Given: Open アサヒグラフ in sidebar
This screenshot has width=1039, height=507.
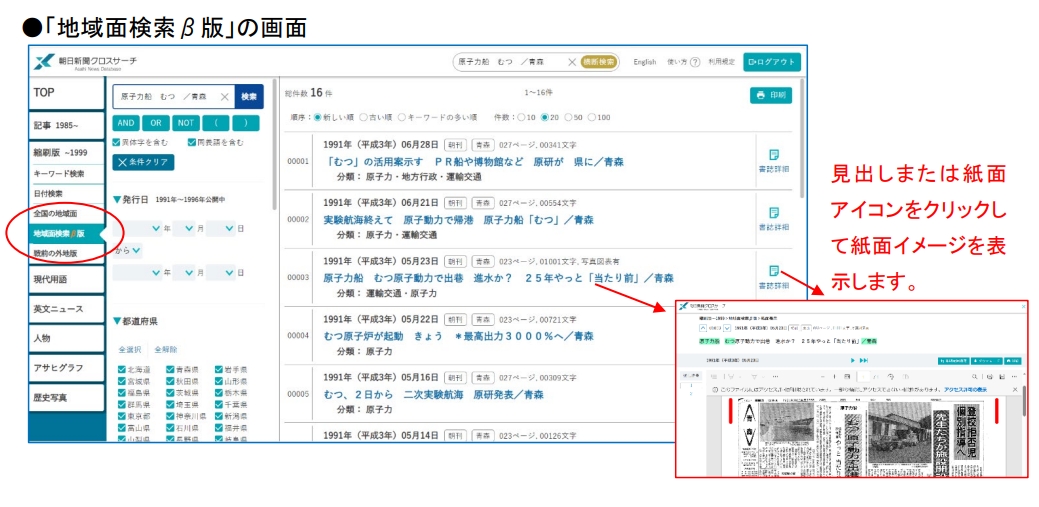Looking at the screenshot, I should click(x=66, y=368).
